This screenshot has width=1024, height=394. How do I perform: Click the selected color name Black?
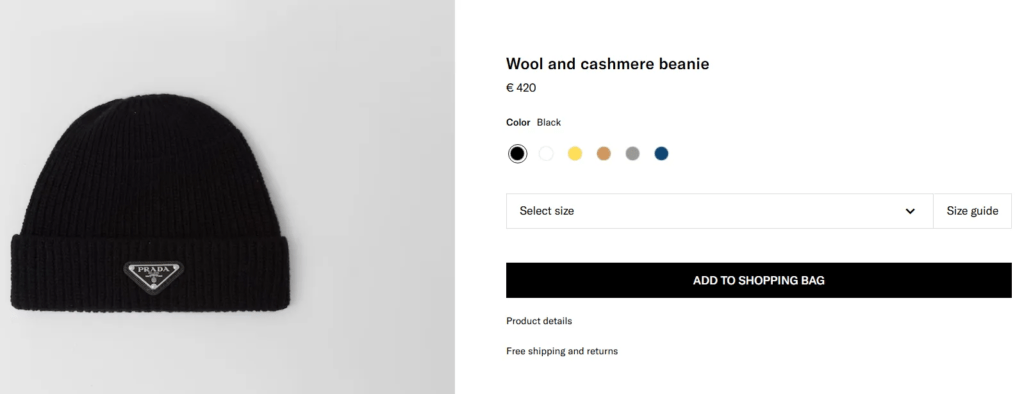pos(549,122)
